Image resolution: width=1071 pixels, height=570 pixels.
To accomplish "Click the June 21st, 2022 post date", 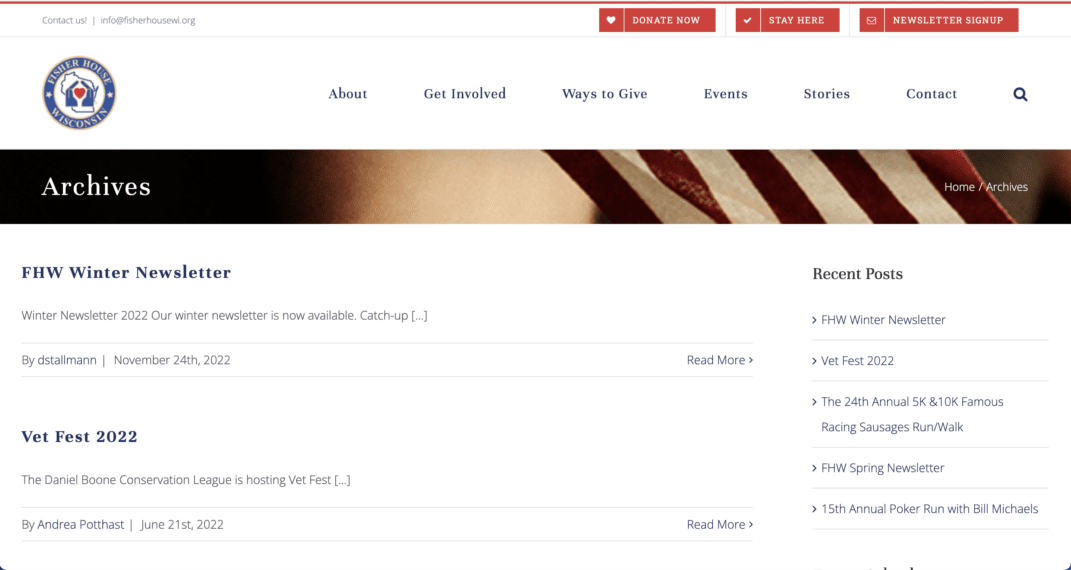I will [x=182, y=524].
